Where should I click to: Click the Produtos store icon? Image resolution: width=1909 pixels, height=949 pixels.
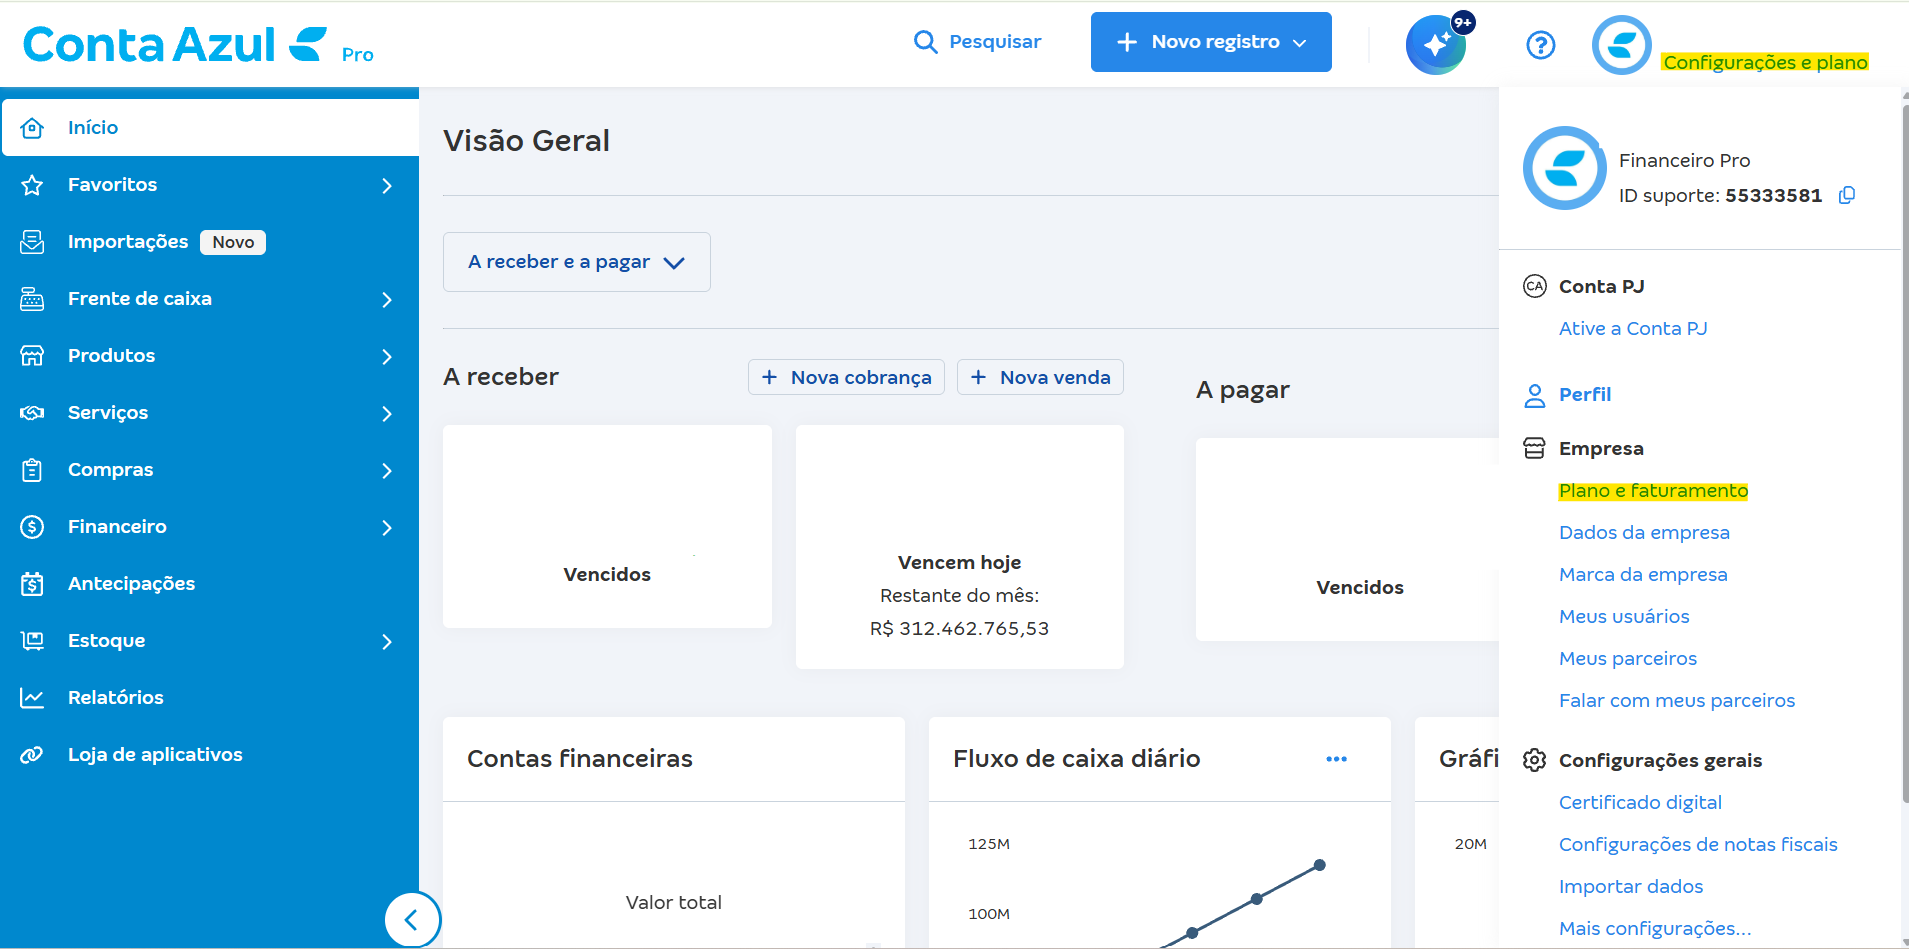coord(32,356)
